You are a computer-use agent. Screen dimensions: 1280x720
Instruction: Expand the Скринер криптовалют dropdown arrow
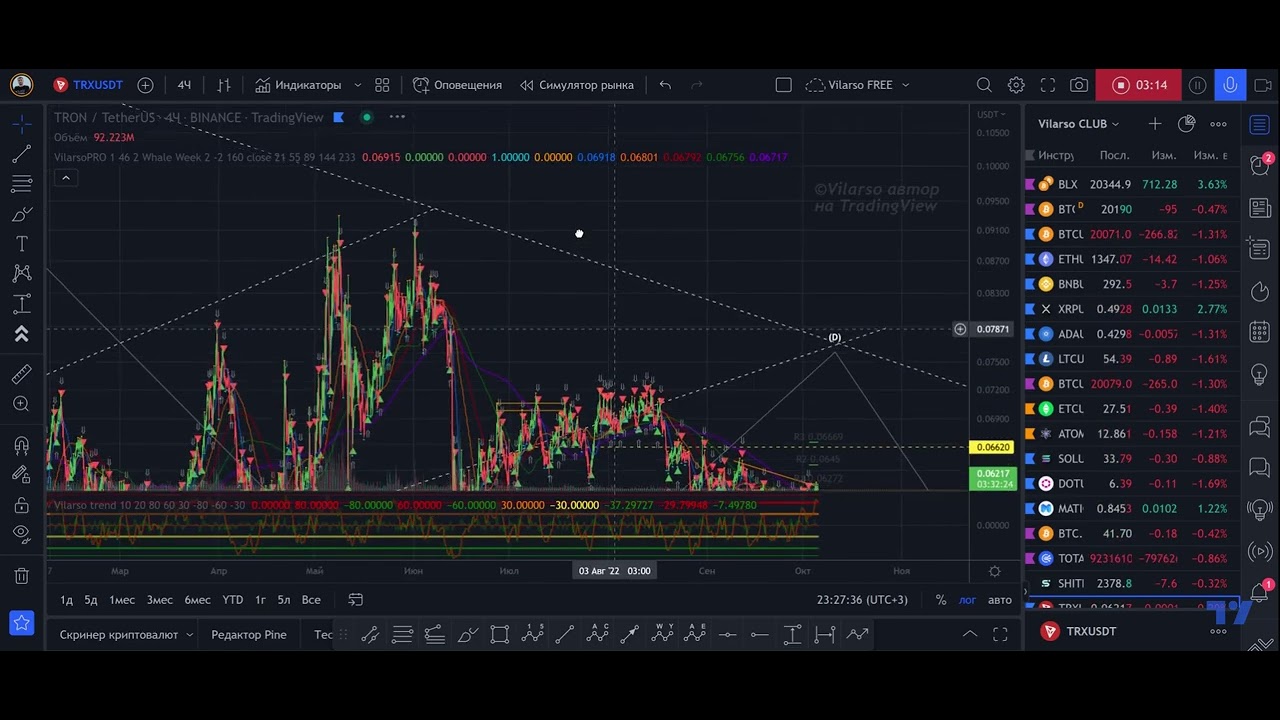coord(189,635)
